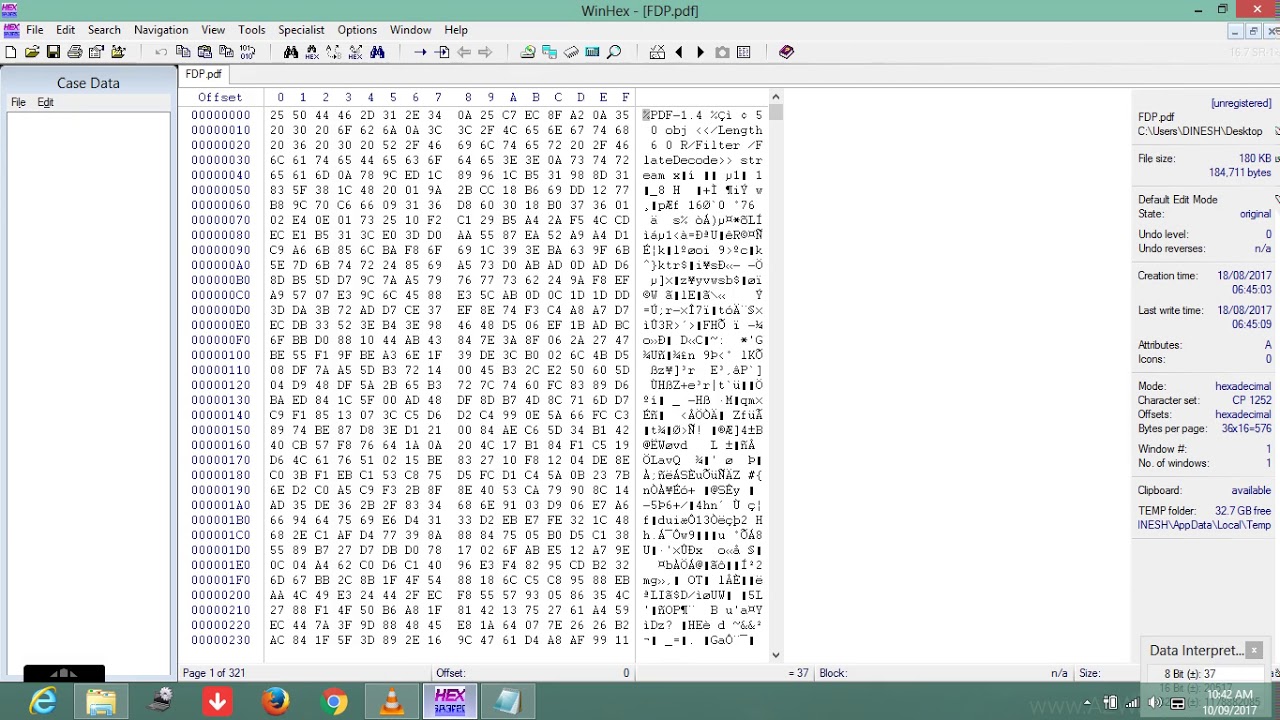1280x720 pixels.
Task: Save sectors with the floppy disk icon
Action: point(53,52)
